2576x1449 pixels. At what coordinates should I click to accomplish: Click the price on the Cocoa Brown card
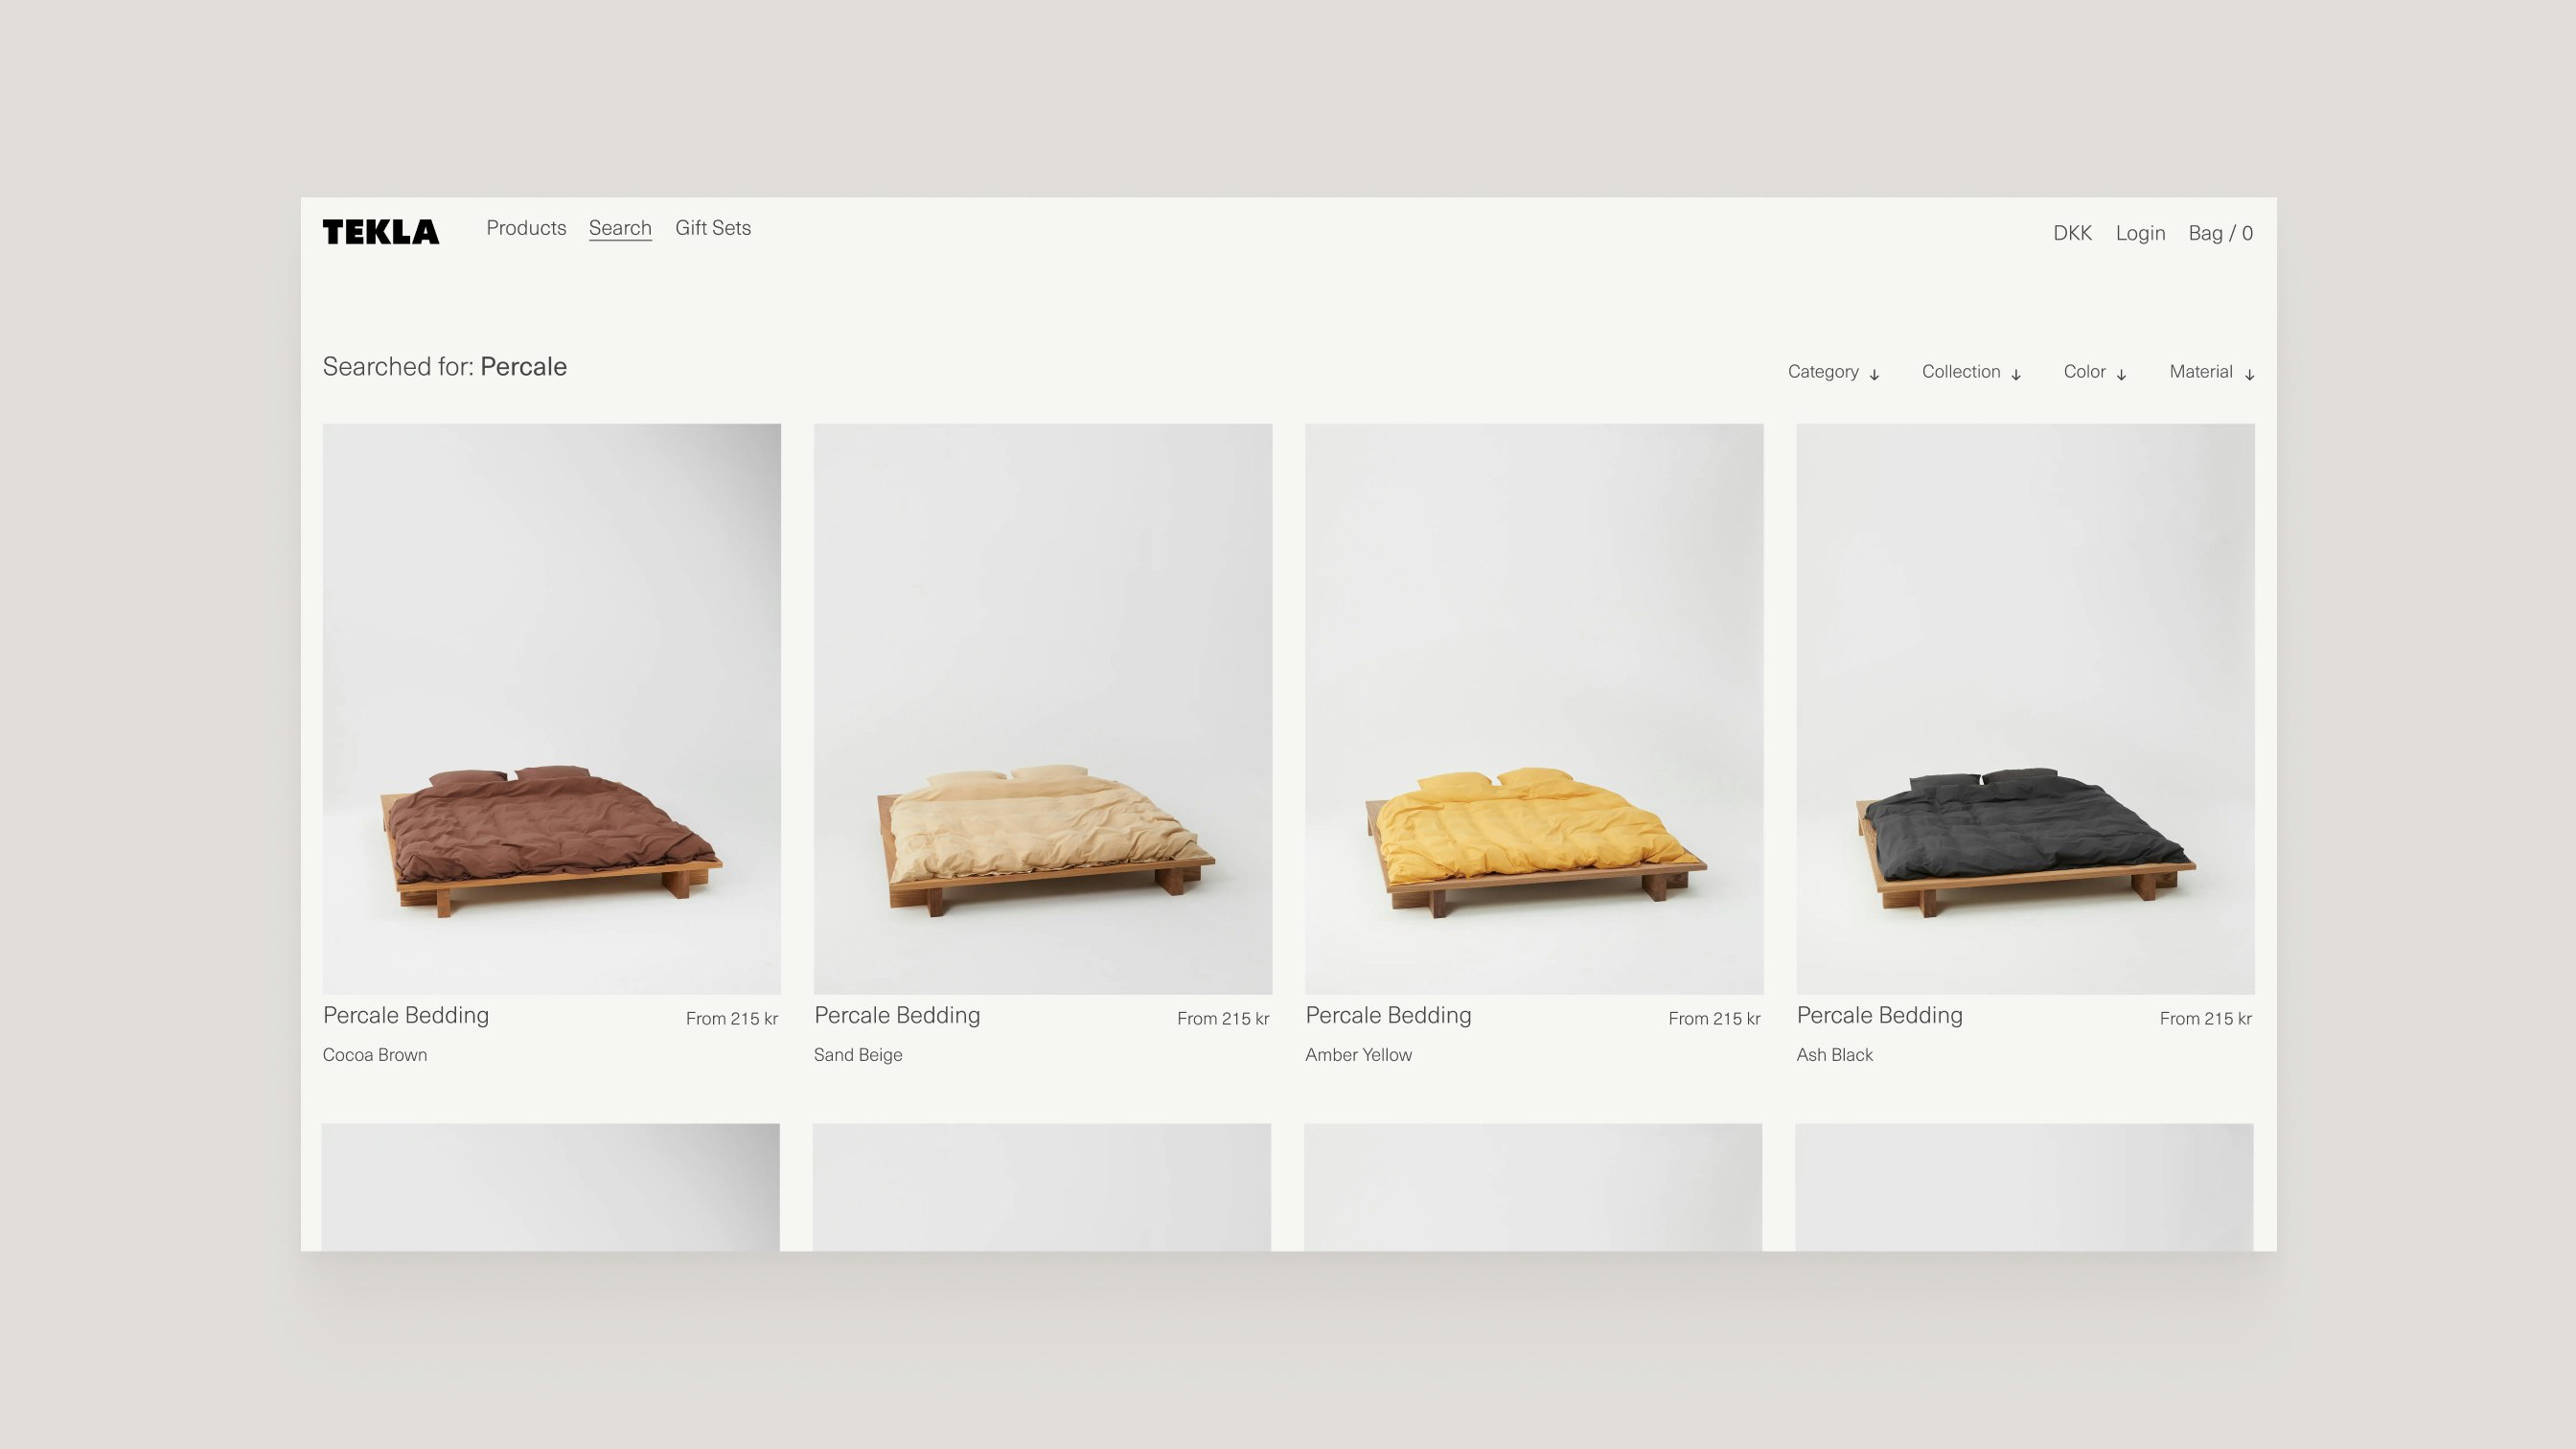pos(732,1019)
